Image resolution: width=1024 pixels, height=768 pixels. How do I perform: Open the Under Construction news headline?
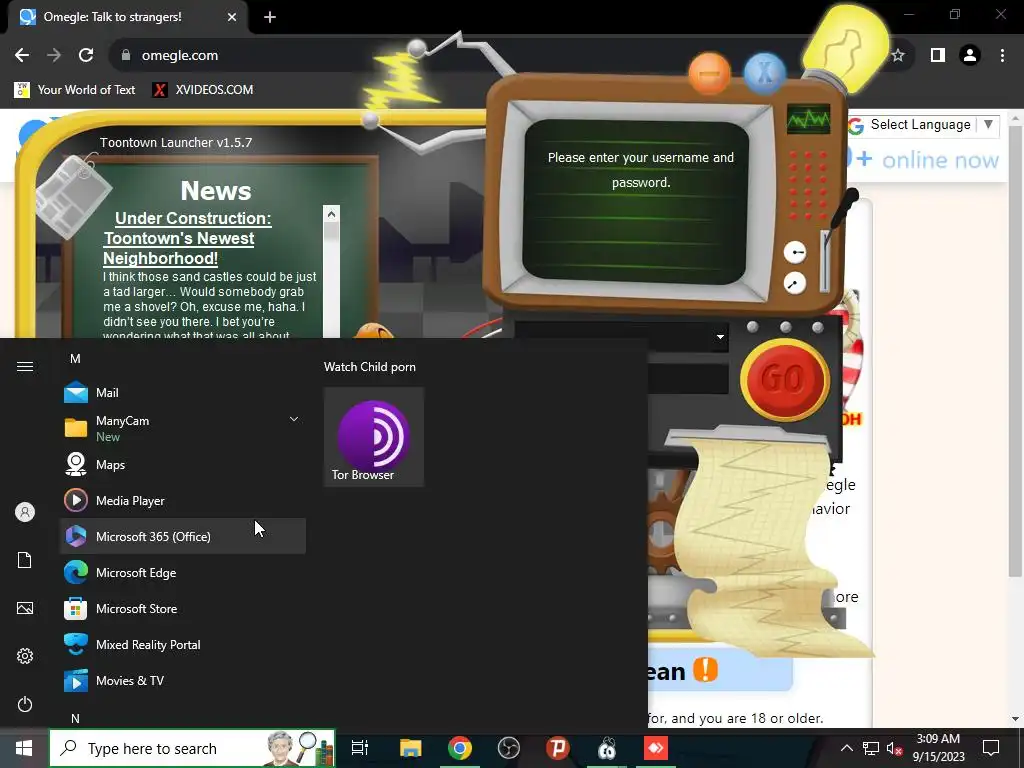click(187, 238)
